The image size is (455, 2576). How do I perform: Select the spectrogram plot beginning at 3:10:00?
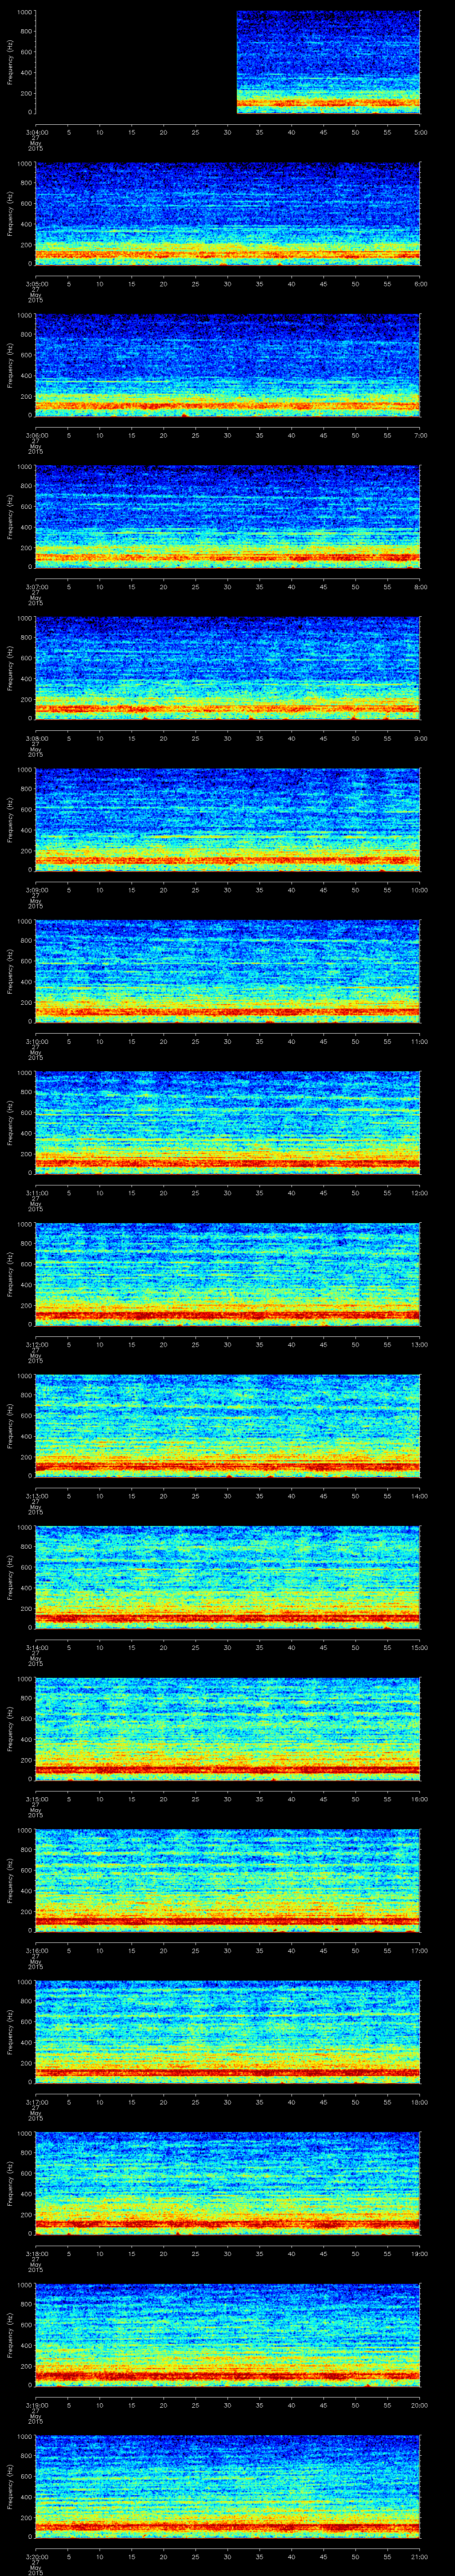coord(228,971)
